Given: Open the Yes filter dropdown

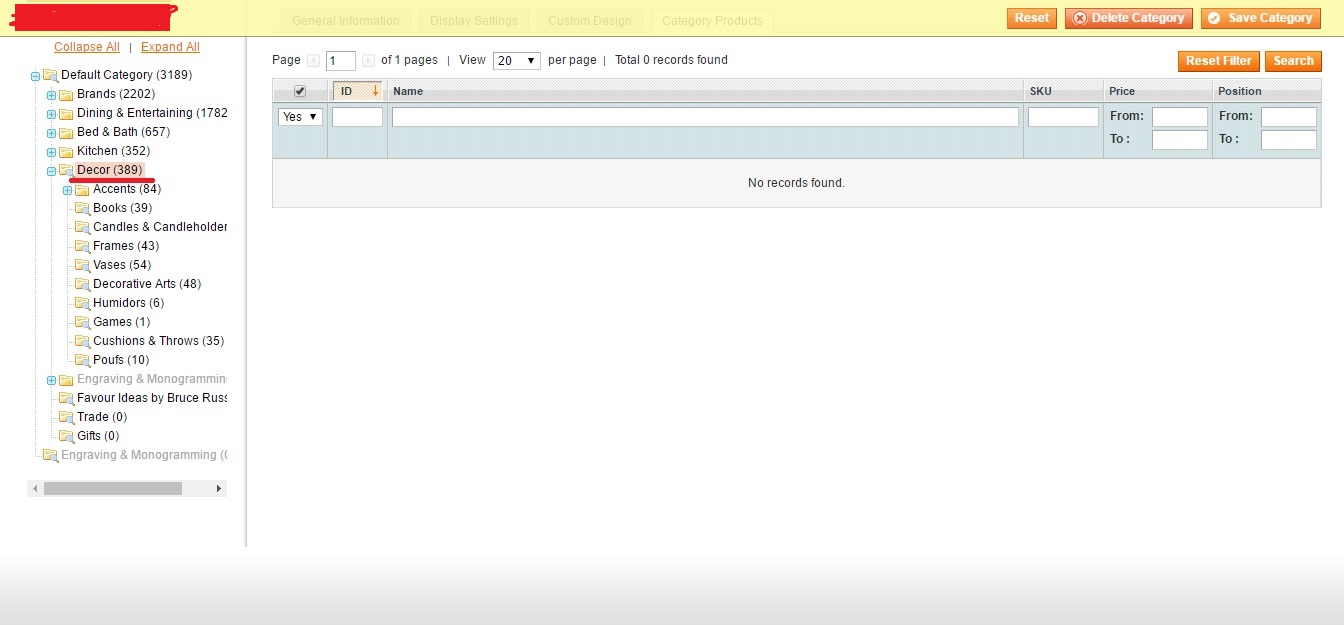Looking at the screenshot, I should [300, 117].
